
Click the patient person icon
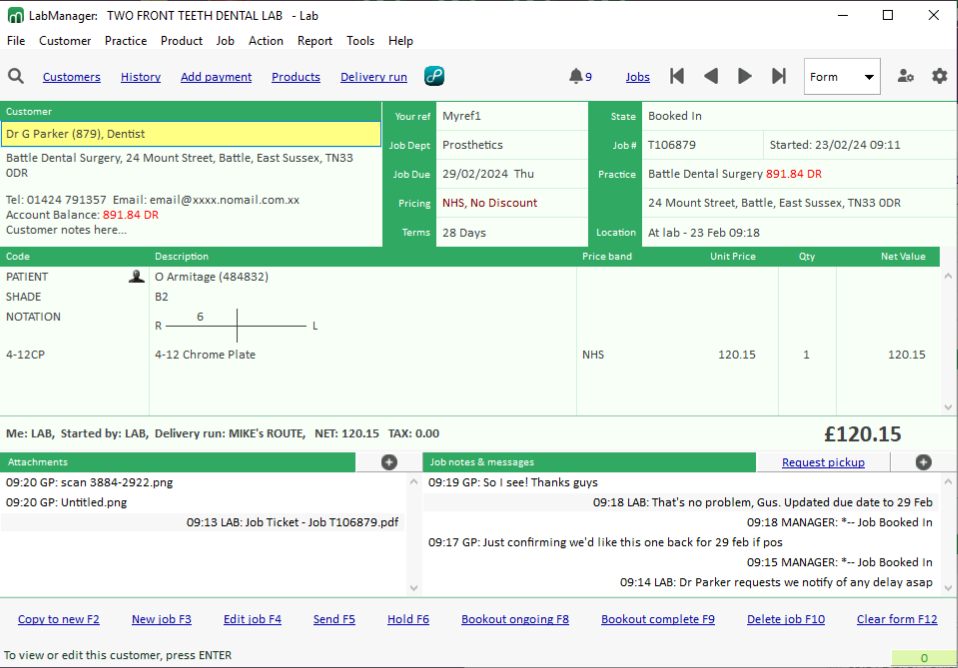coord(137,277)
